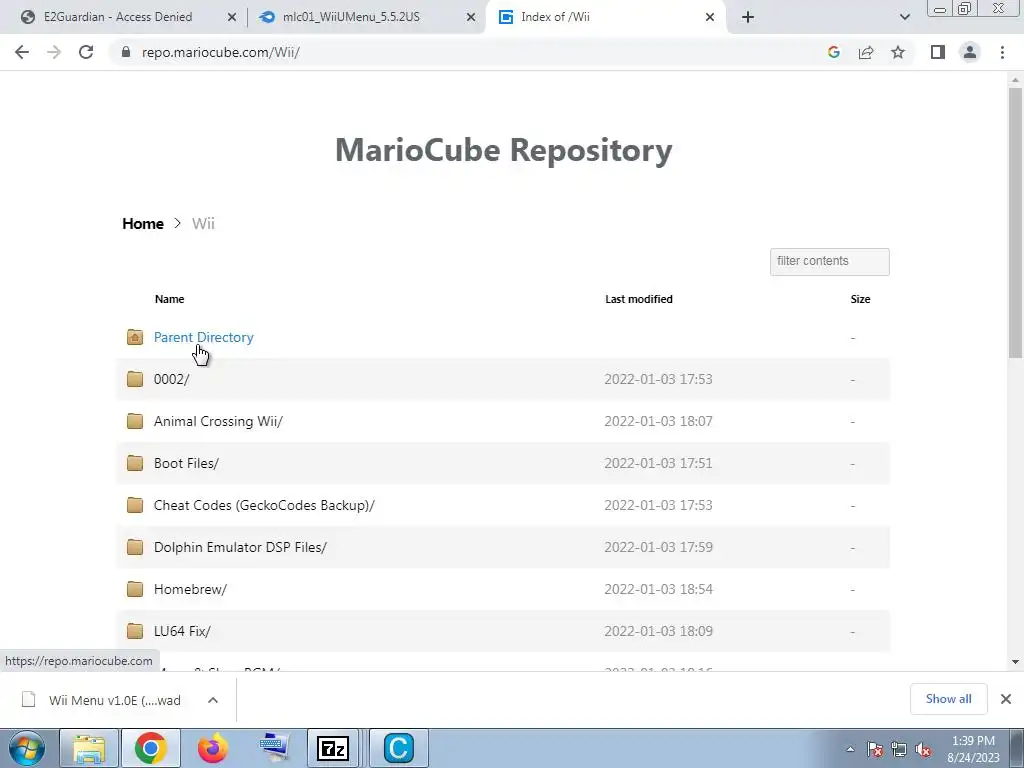Open the Parent Directory link
The width and height of the screenshot is (1024, 768).
[x=204, y=337]
